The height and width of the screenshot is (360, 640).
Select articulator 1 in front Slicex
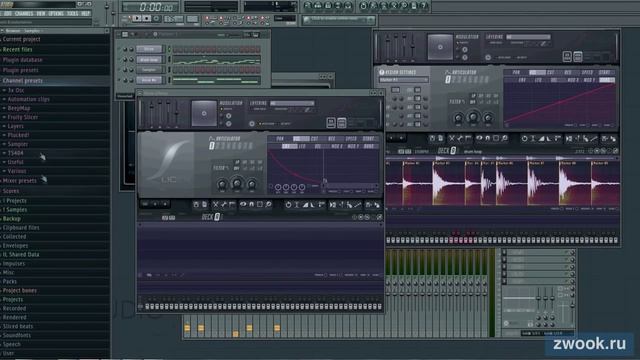coord(211,146)
